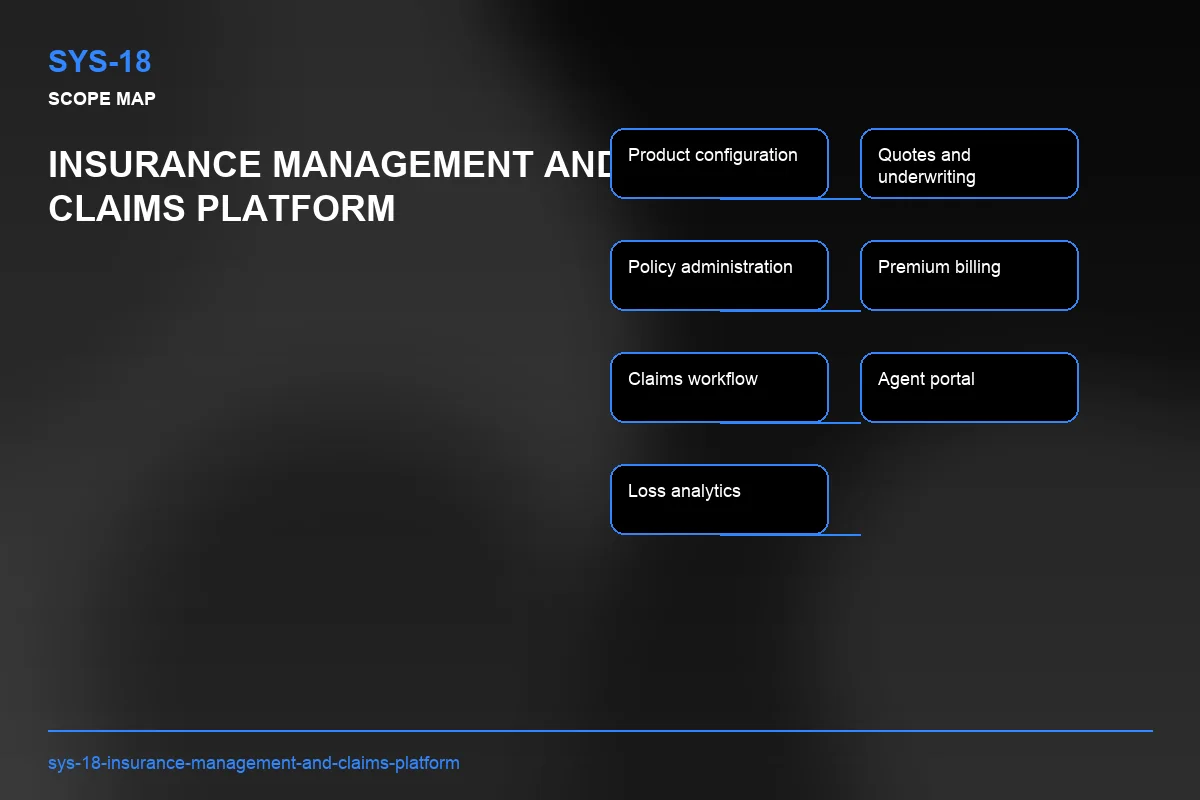Image resolution: width=1200 pixels, height=800 pixels.
Task: Click the Premium billing box
Action: (969, 275)
